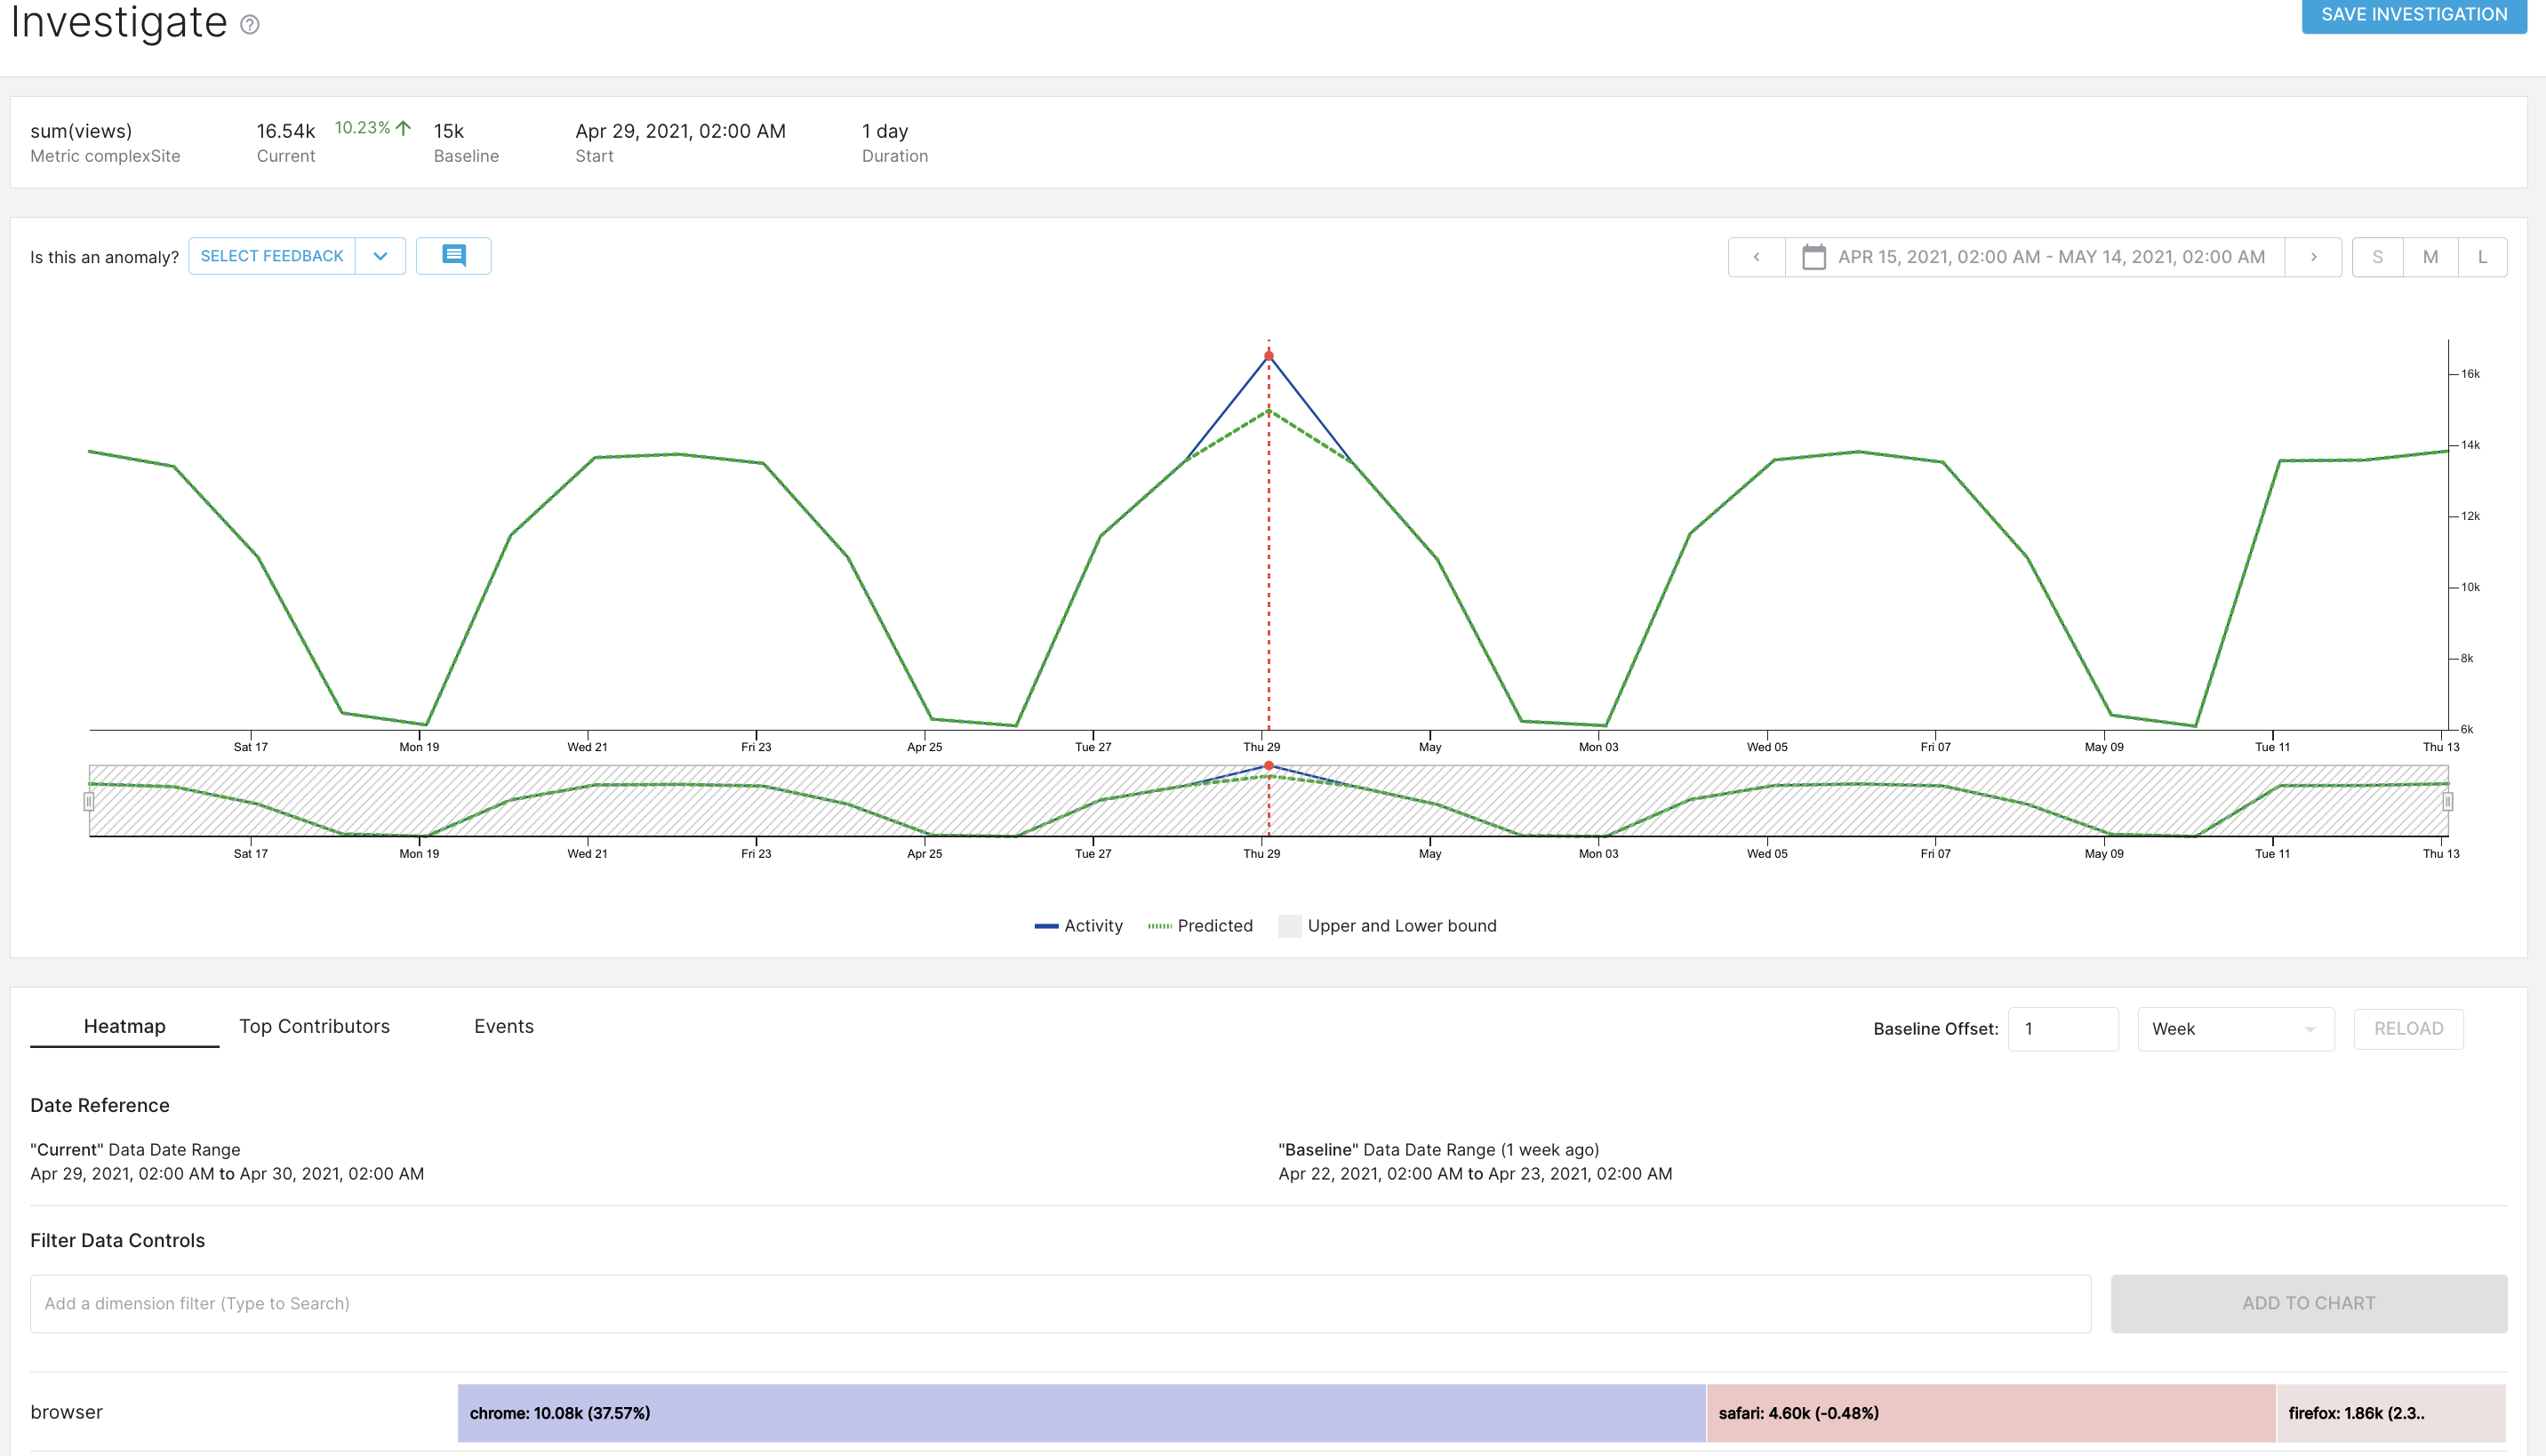Image resolution: width=2546 pixels, height=1456 pixels.
Task: Select small chart size S
Action: pyautogui.click(x=2377, y=257)
